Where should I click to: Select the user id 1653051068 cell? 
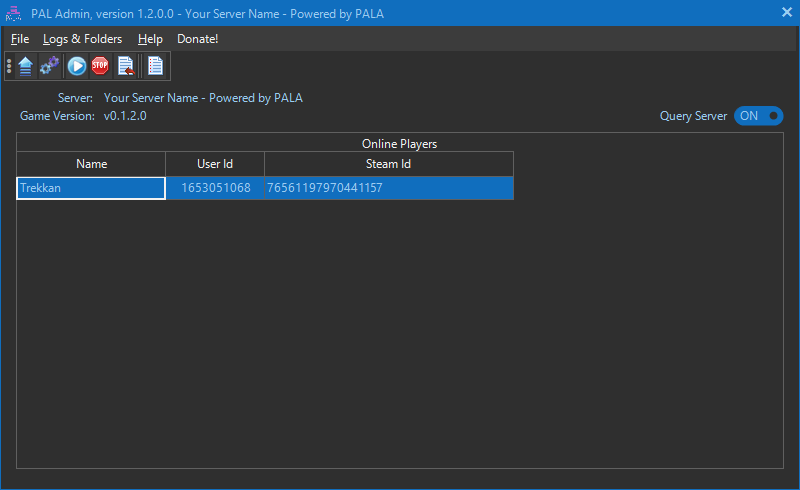pyautogui.click(x=215, y=188)
